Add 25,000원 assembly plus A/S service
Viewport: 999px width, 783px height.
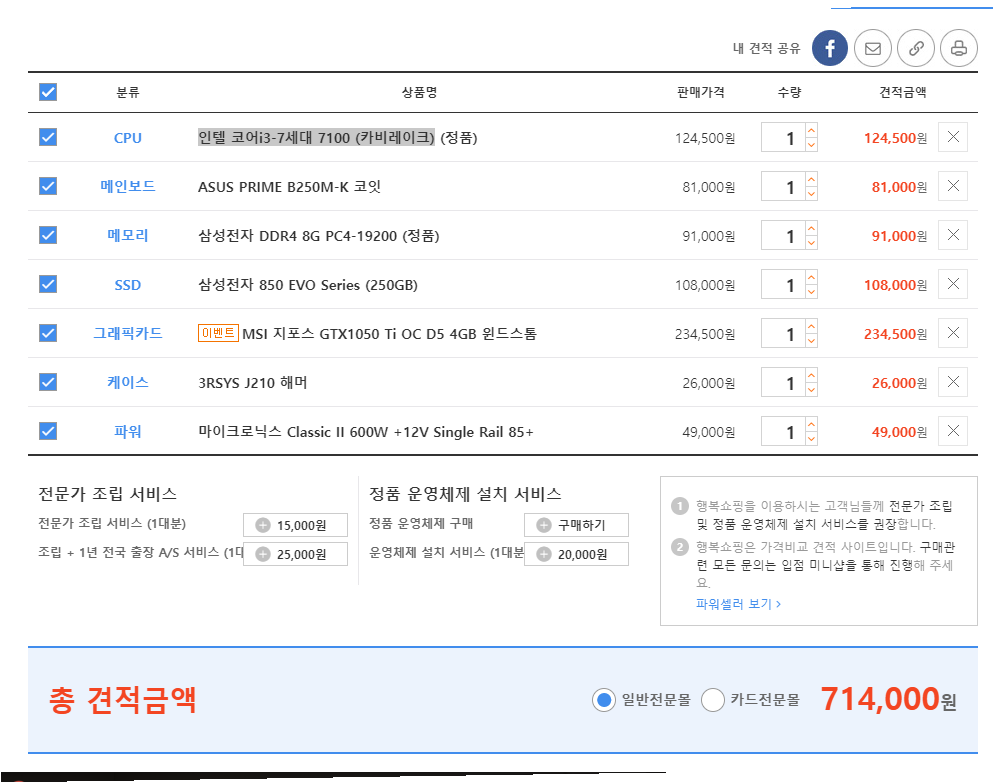point(295,554)
